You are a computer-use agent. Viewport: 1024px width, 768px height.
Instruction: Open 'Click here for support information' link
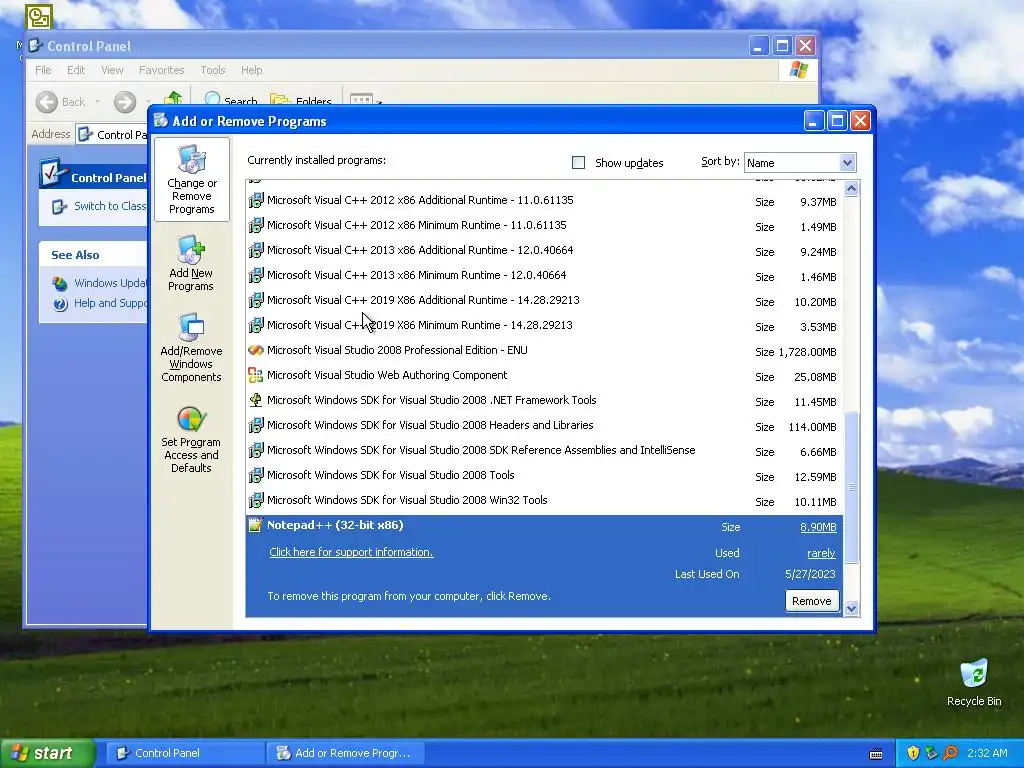point(351,552)
